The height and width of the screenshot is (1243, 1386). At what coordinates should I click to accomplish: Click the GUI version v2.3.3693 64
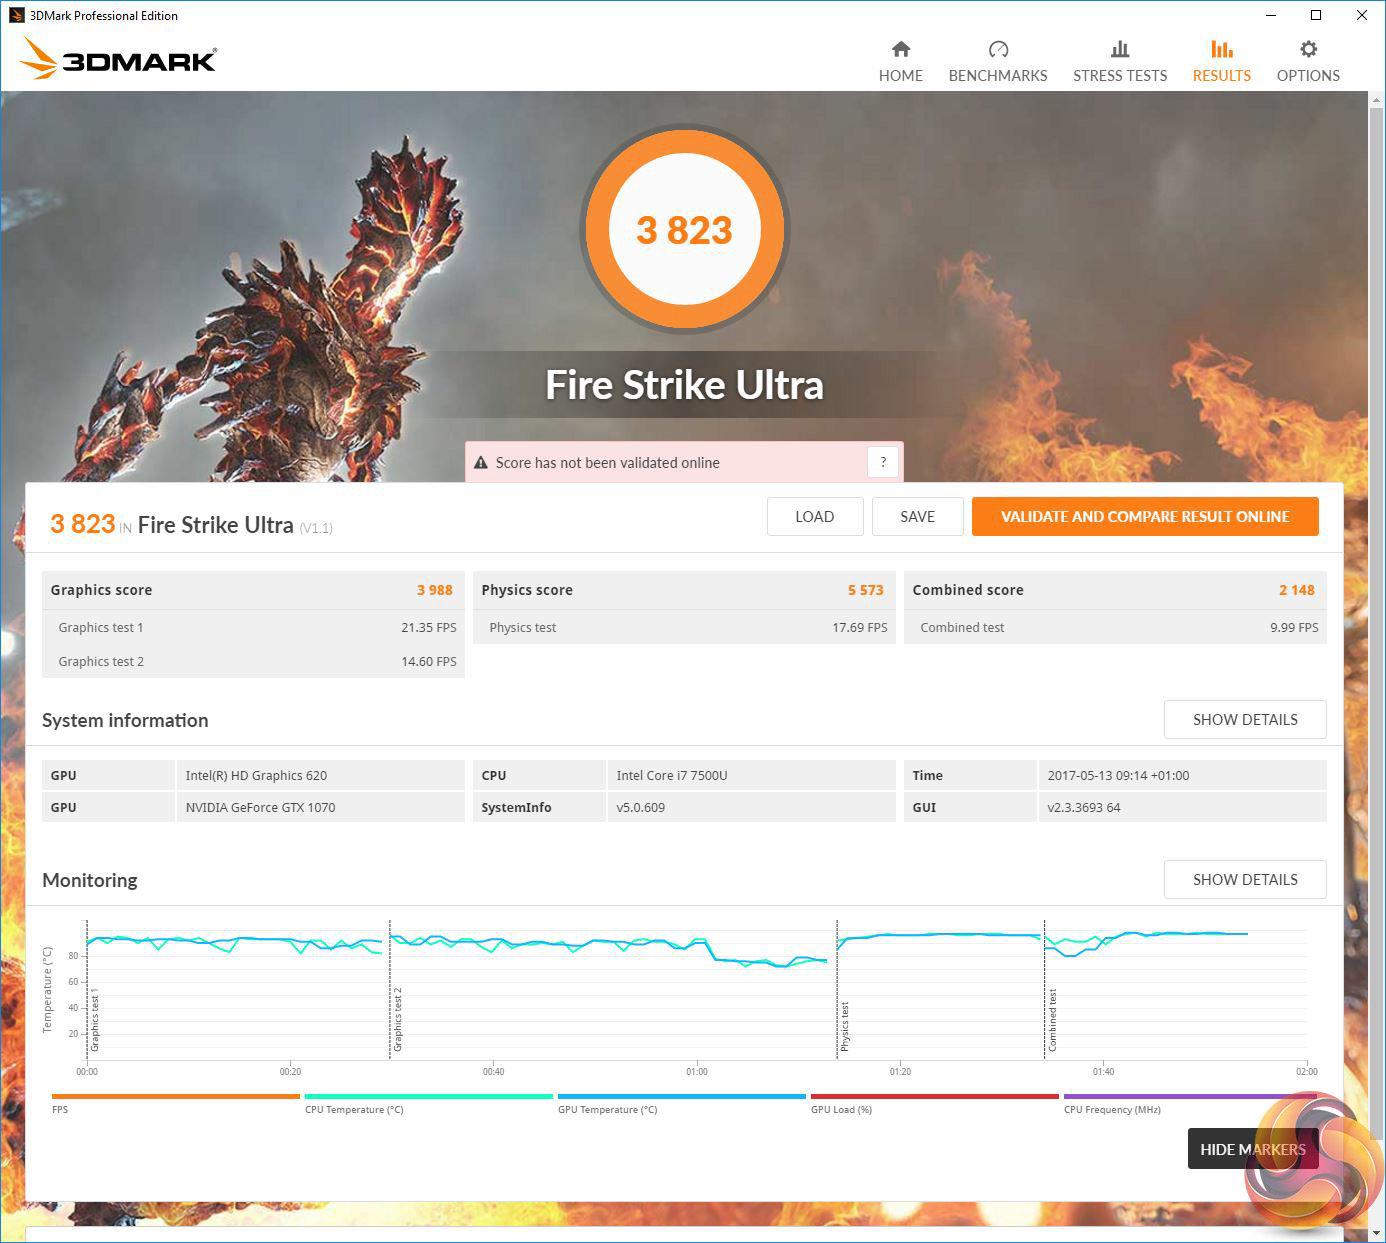click(1084, 808)
